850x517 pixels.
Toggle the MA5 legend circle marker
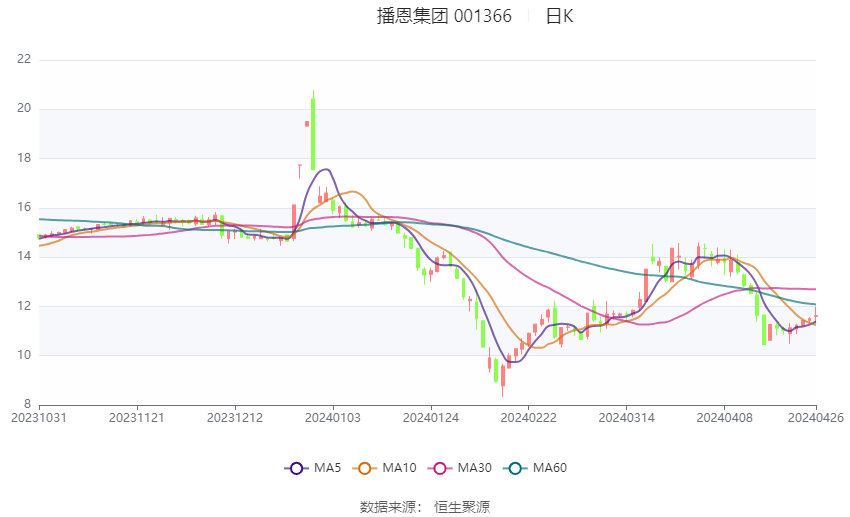[x=296, y=468]
